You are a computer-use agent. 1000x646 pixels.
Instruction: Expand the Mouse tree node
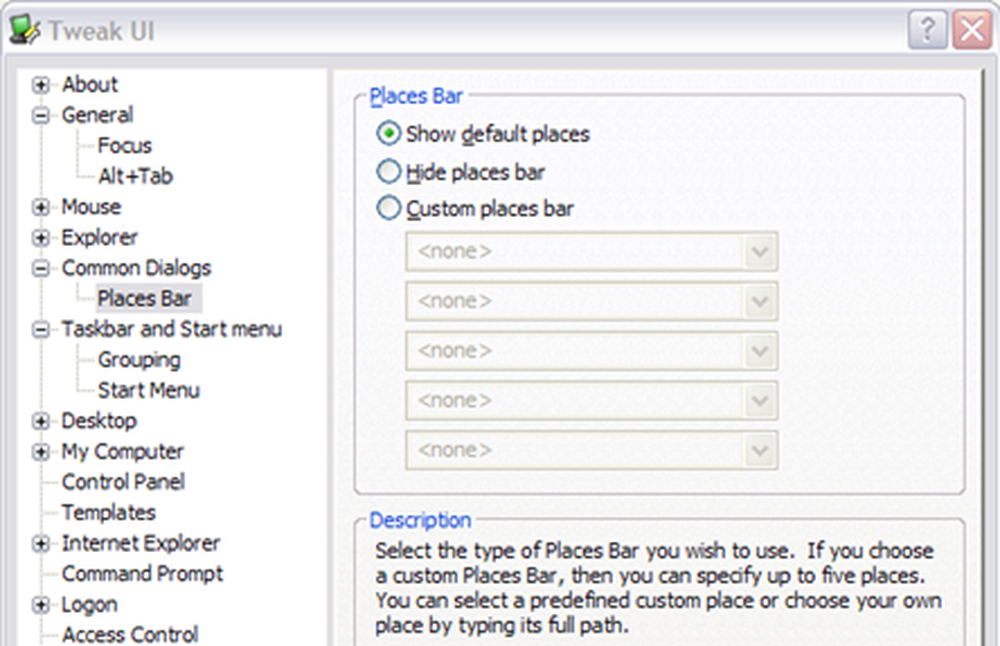(41, 207)
